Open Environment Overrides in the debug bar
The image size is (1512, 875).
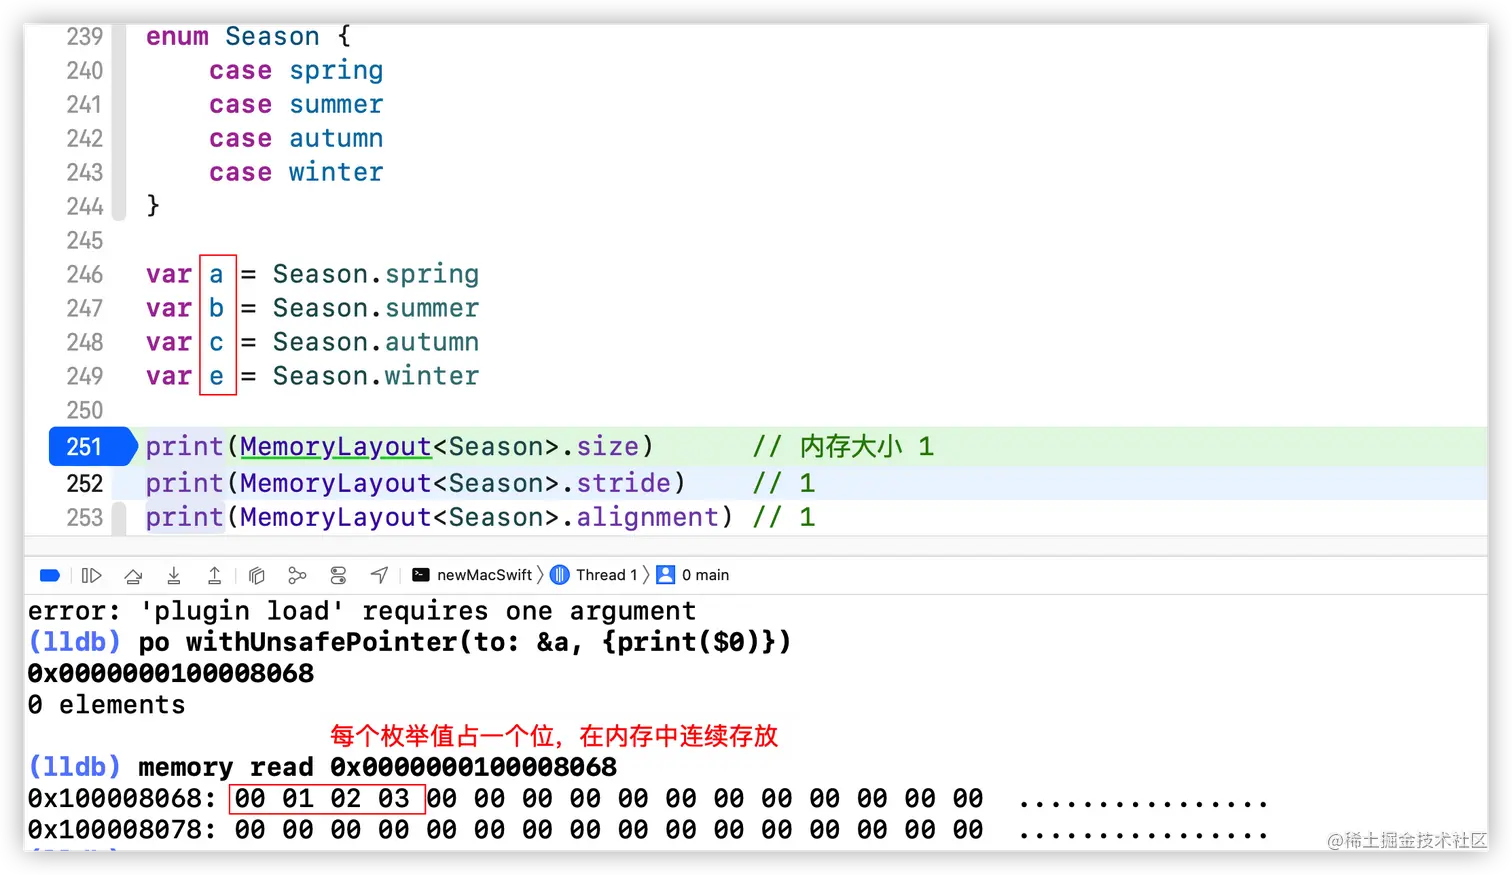coord(338,575)
